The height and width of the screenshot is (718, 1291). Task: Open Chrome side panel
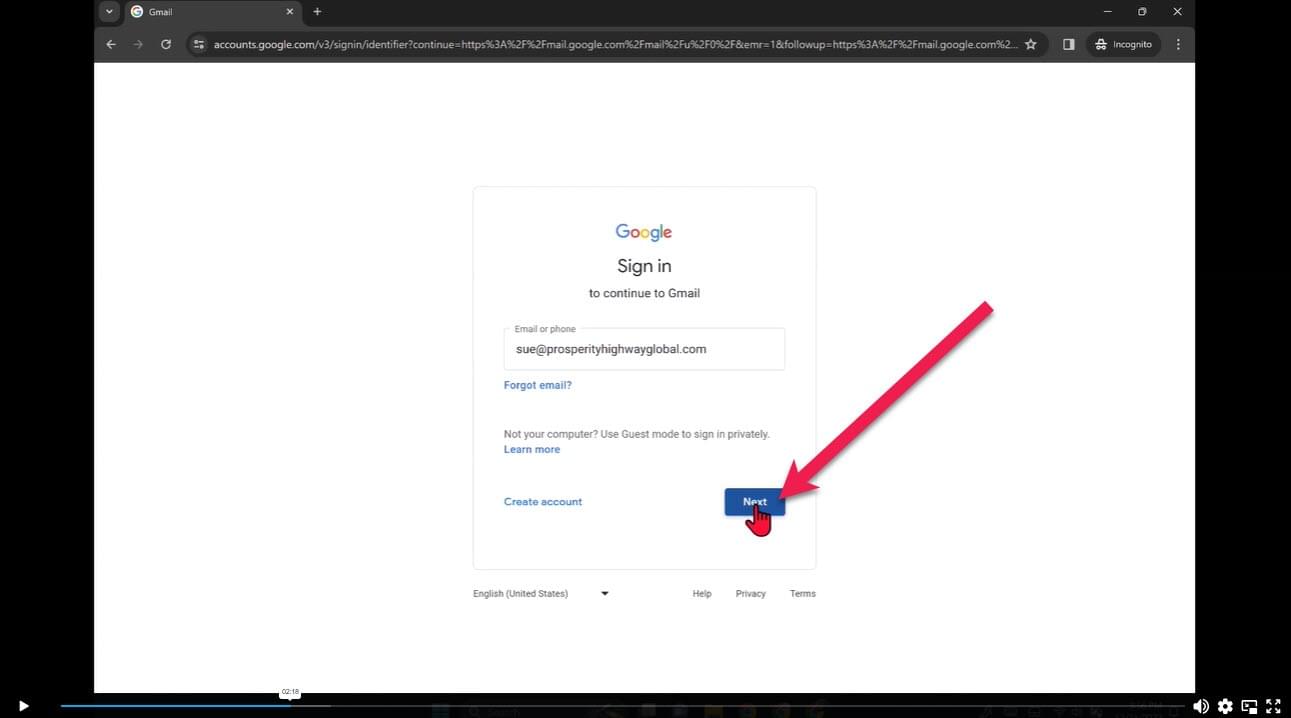coord(1068,44)
